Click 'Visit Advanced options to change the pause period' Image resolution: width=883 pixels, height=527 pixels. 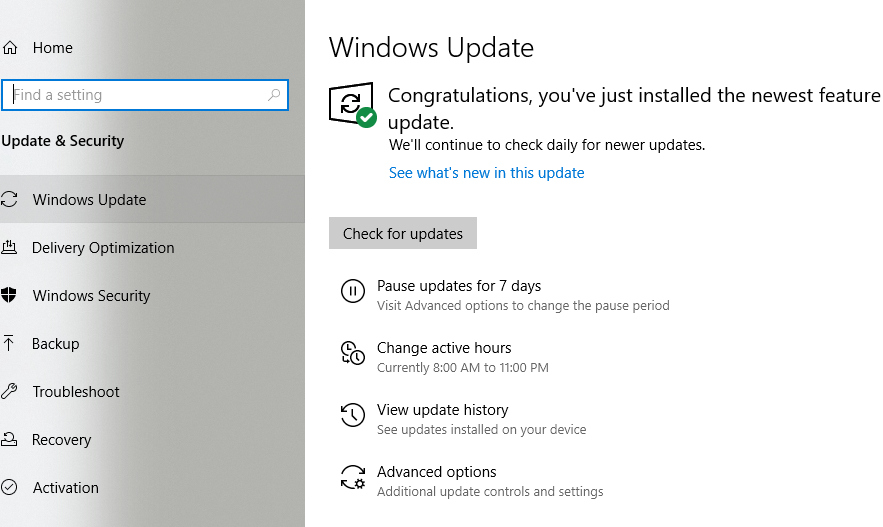tap(523, 306)
